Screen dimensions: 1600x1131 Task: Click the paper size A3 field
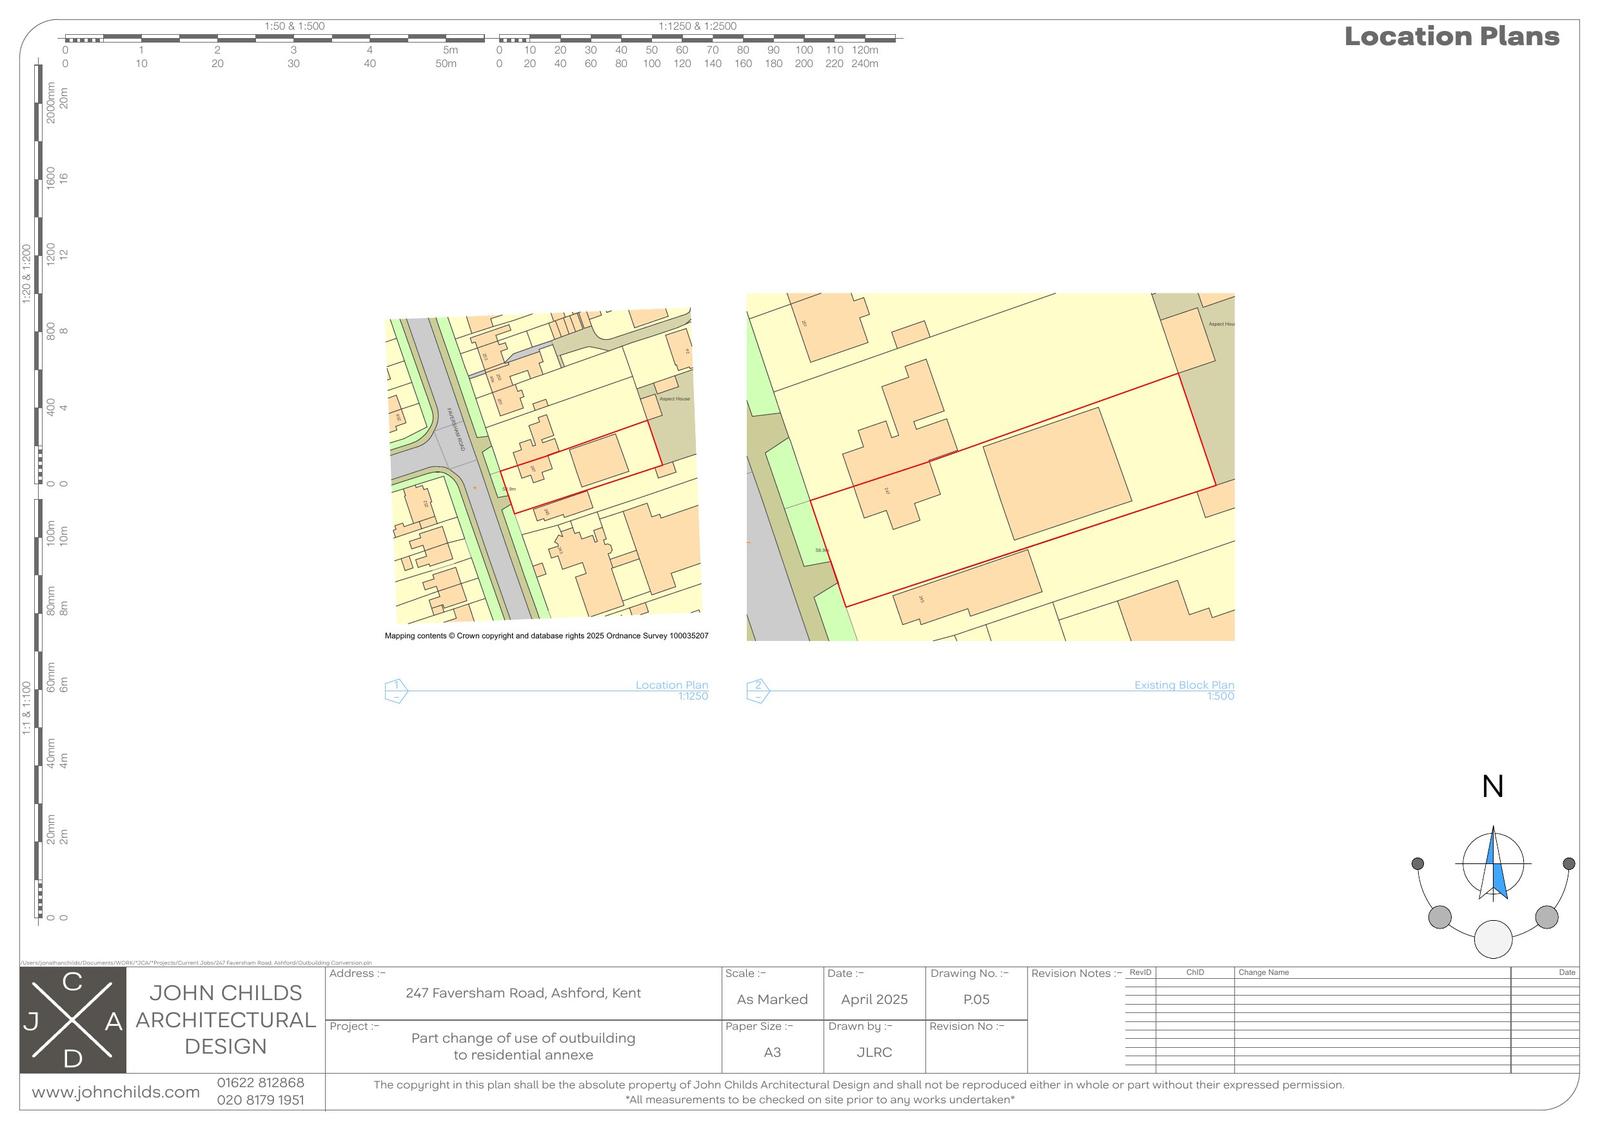click(x=772, y=1052)
